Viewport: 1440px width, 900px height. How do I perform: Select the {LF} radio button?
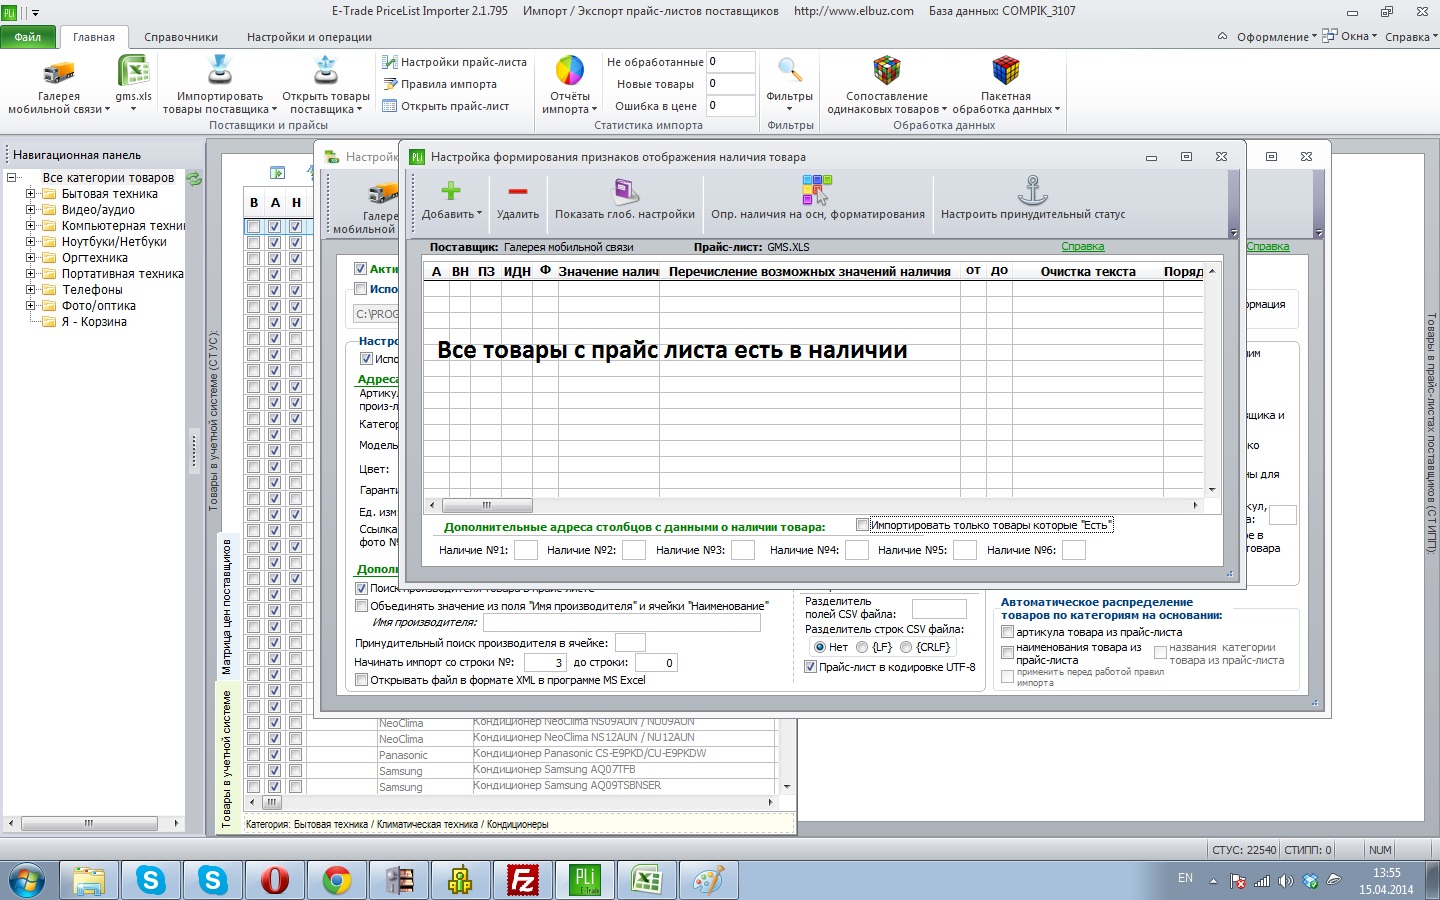[x=862, y=647]
